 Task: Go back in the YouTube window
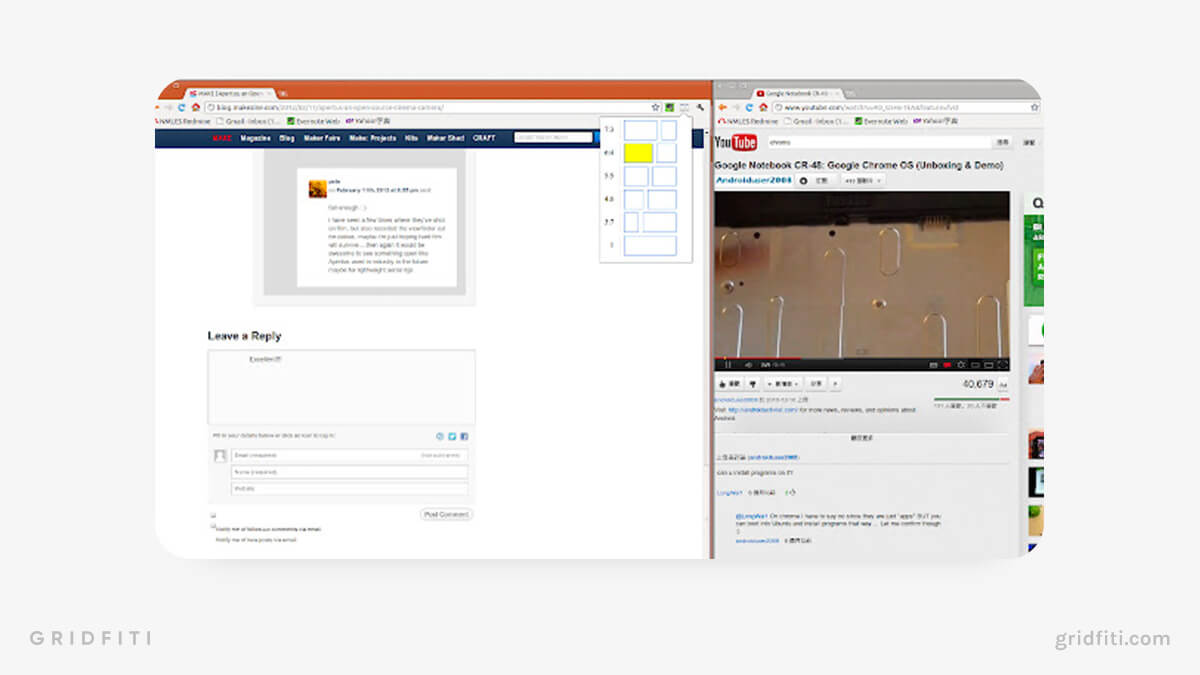(723, 107)
